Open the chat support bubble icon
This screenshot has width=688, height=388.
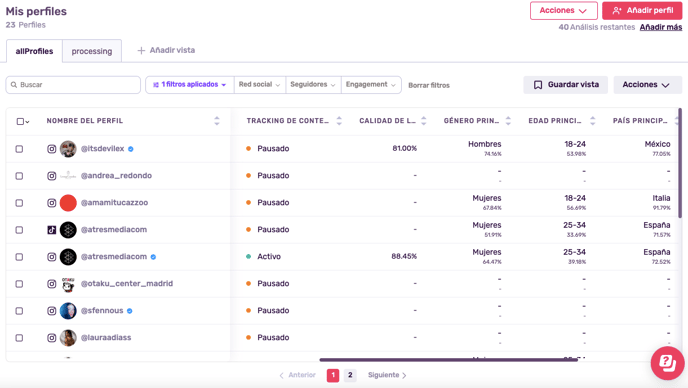(667, 363)
